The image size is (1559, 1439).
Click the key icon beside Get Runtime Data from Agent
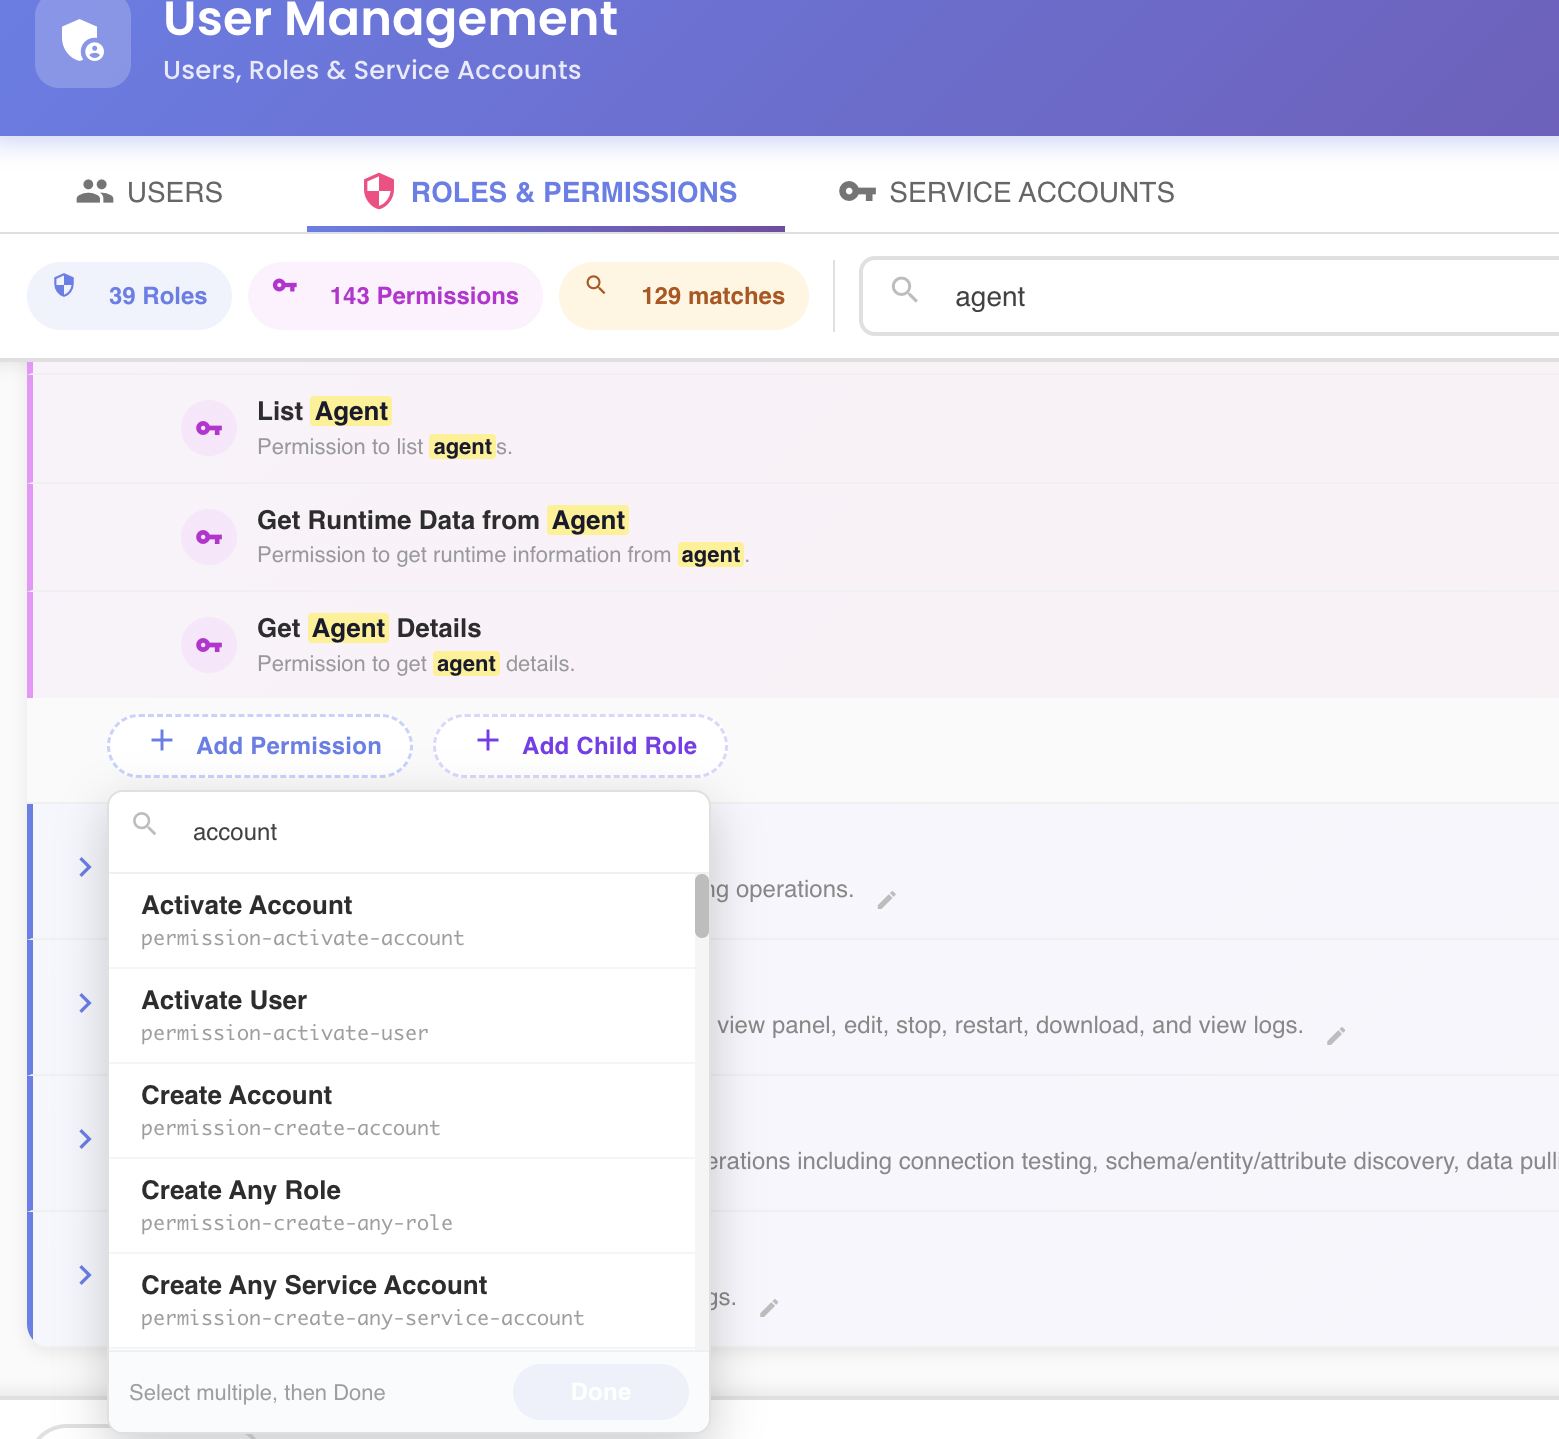[209, 537]
